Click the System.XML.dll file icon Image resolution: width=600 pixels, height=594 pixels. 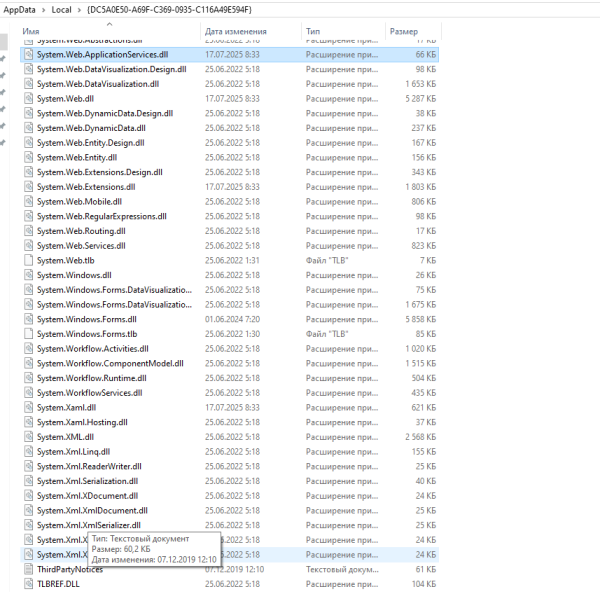[x=28, y=437]
